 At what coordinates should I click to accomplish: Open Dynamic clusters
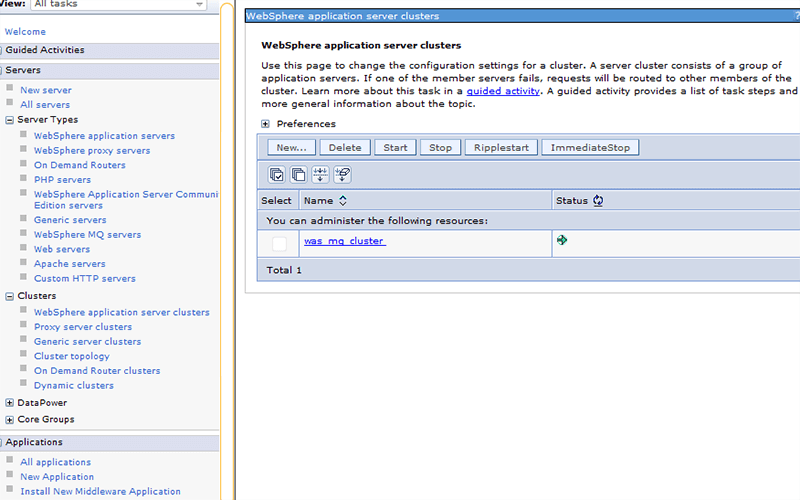(73, 385)
